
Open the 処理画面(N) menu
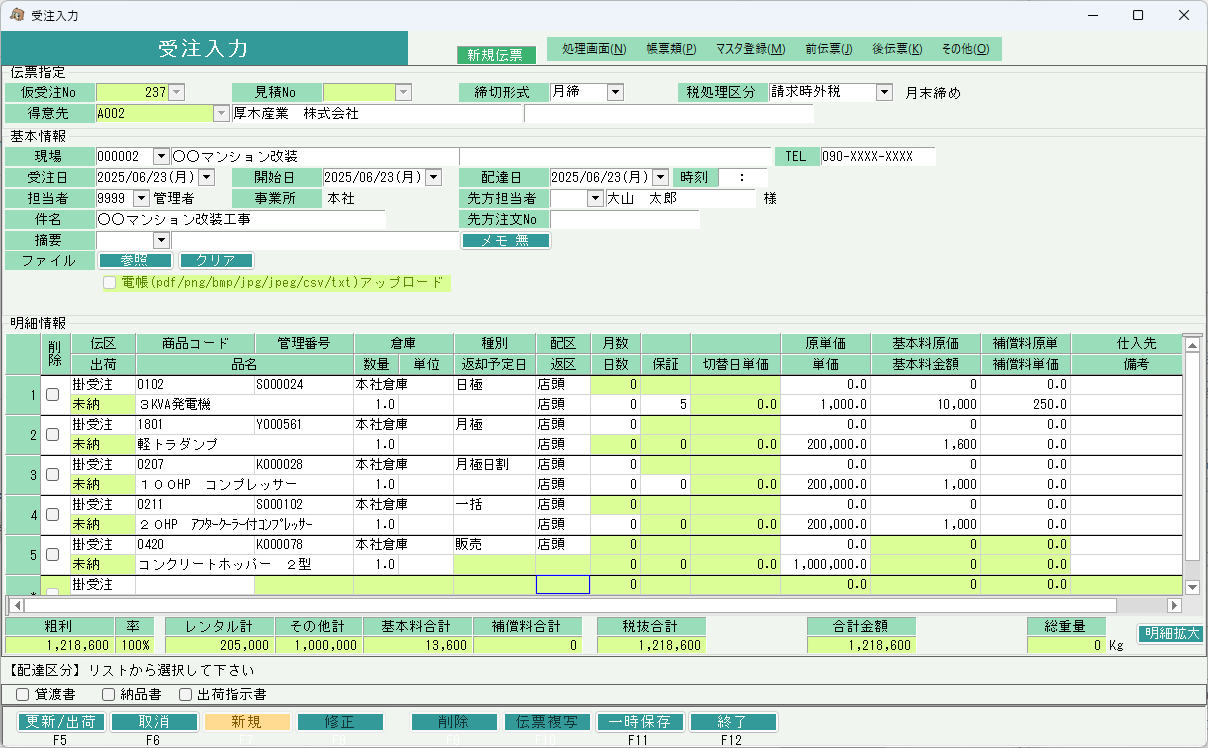point(594,49)
